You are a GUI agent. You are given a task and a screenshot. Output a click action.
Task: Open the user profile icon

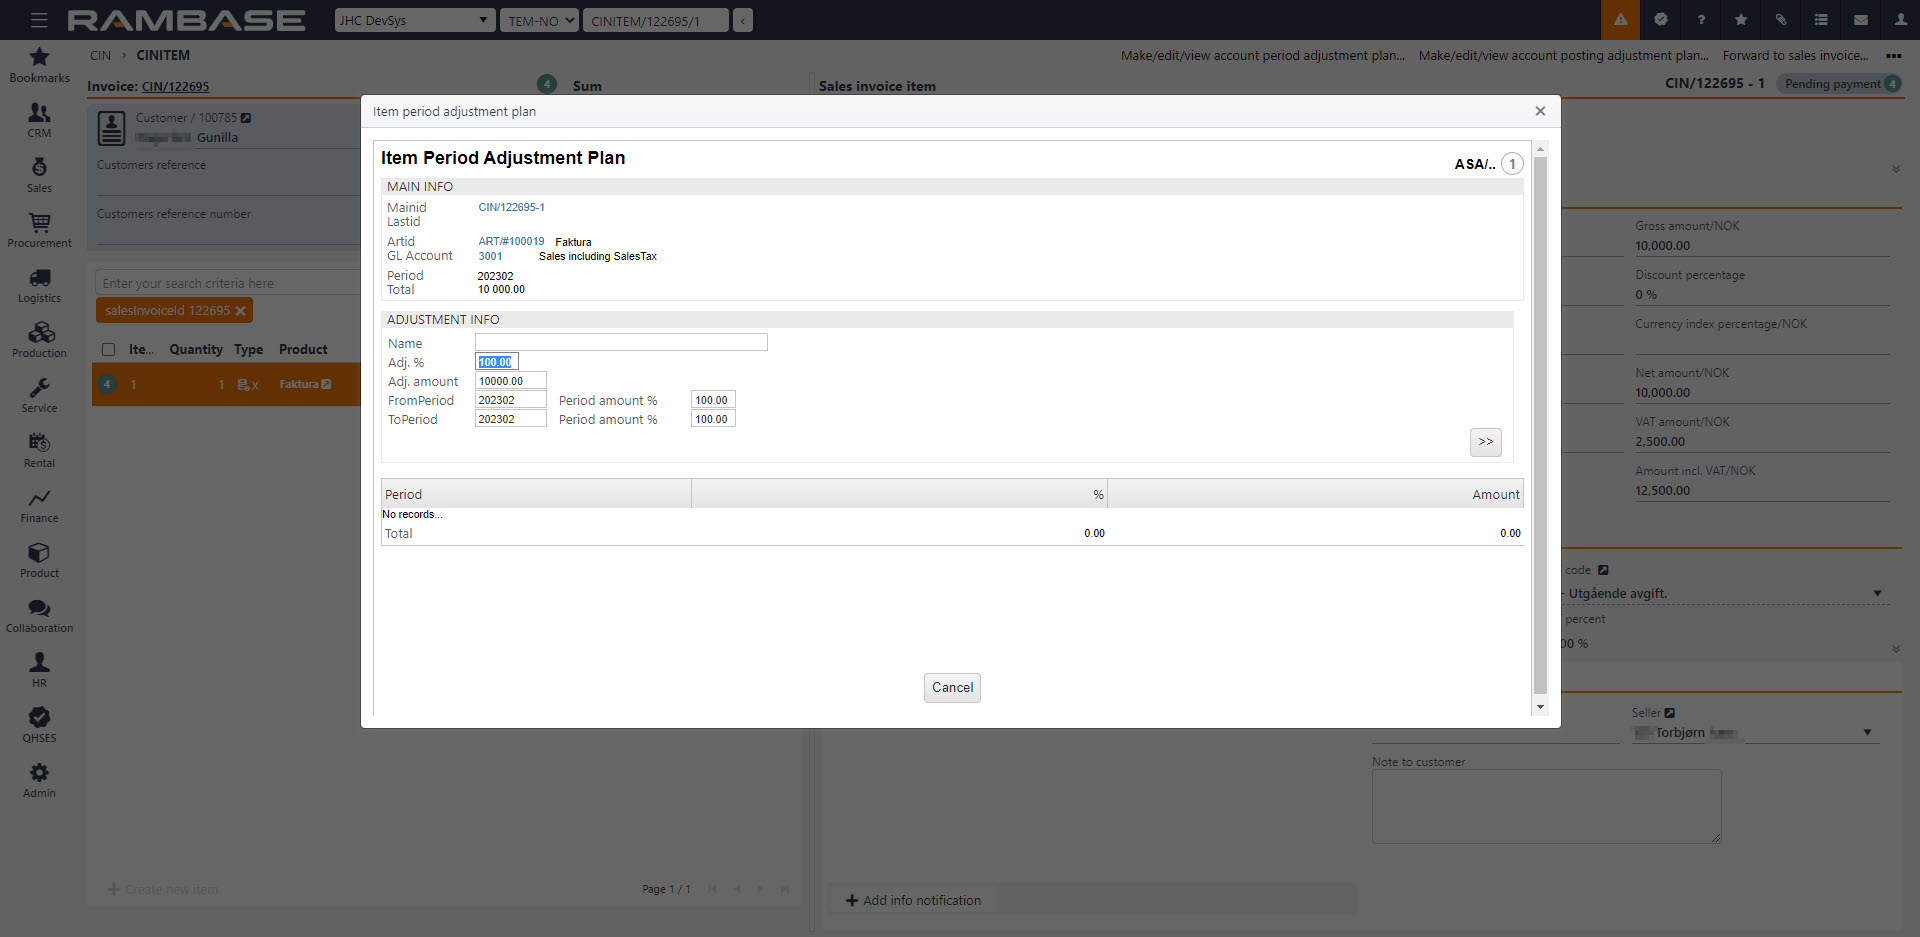tap(1901, 20)
